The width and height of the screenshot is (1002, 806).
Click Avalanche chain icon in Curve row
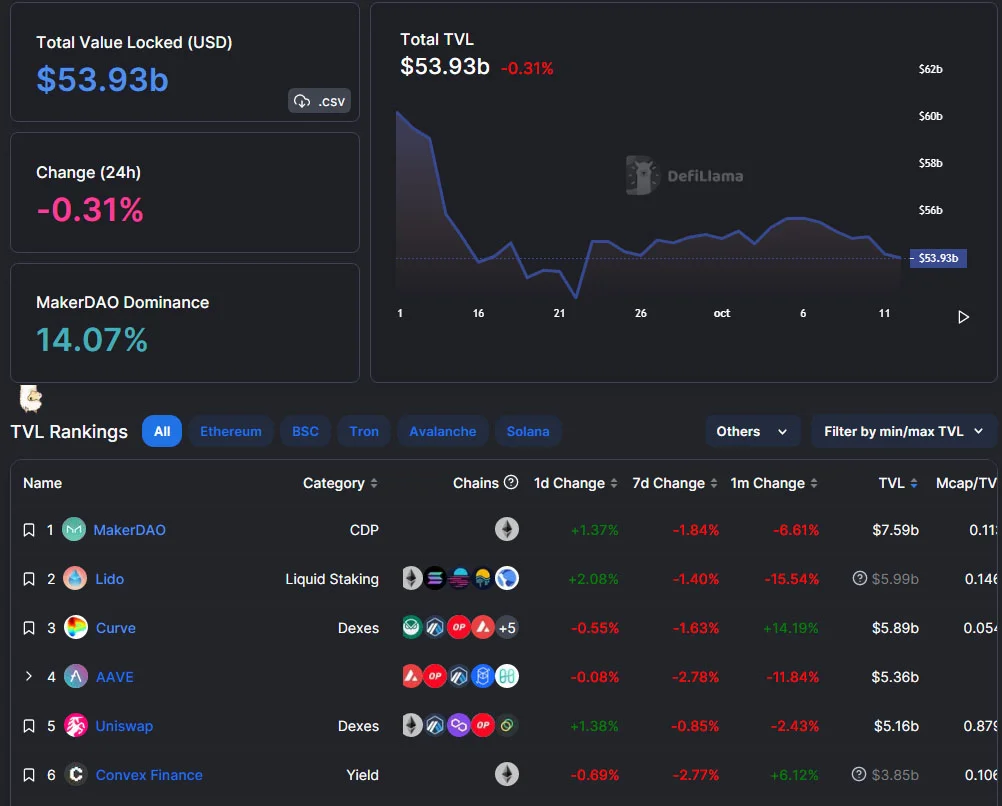(x=482, y=627)
